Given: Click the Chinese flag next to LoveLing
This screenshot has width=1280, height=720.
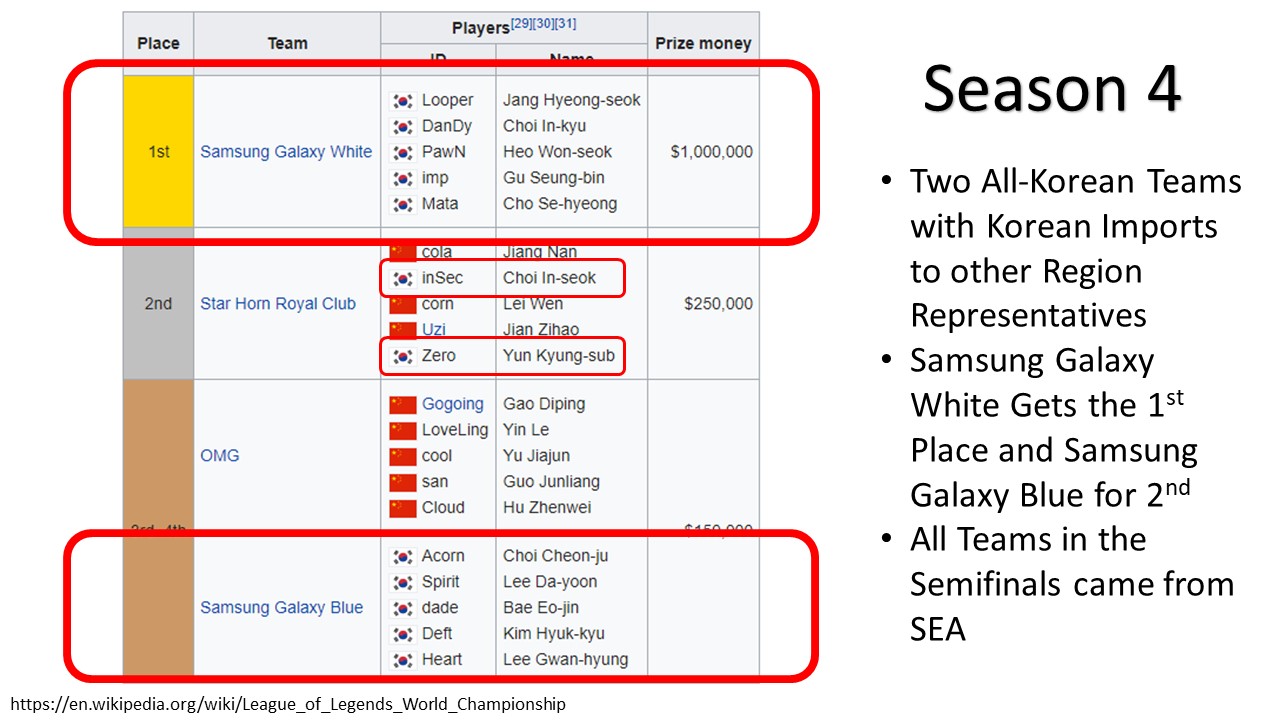Looking at the screenshot, I should click(403, 430).
